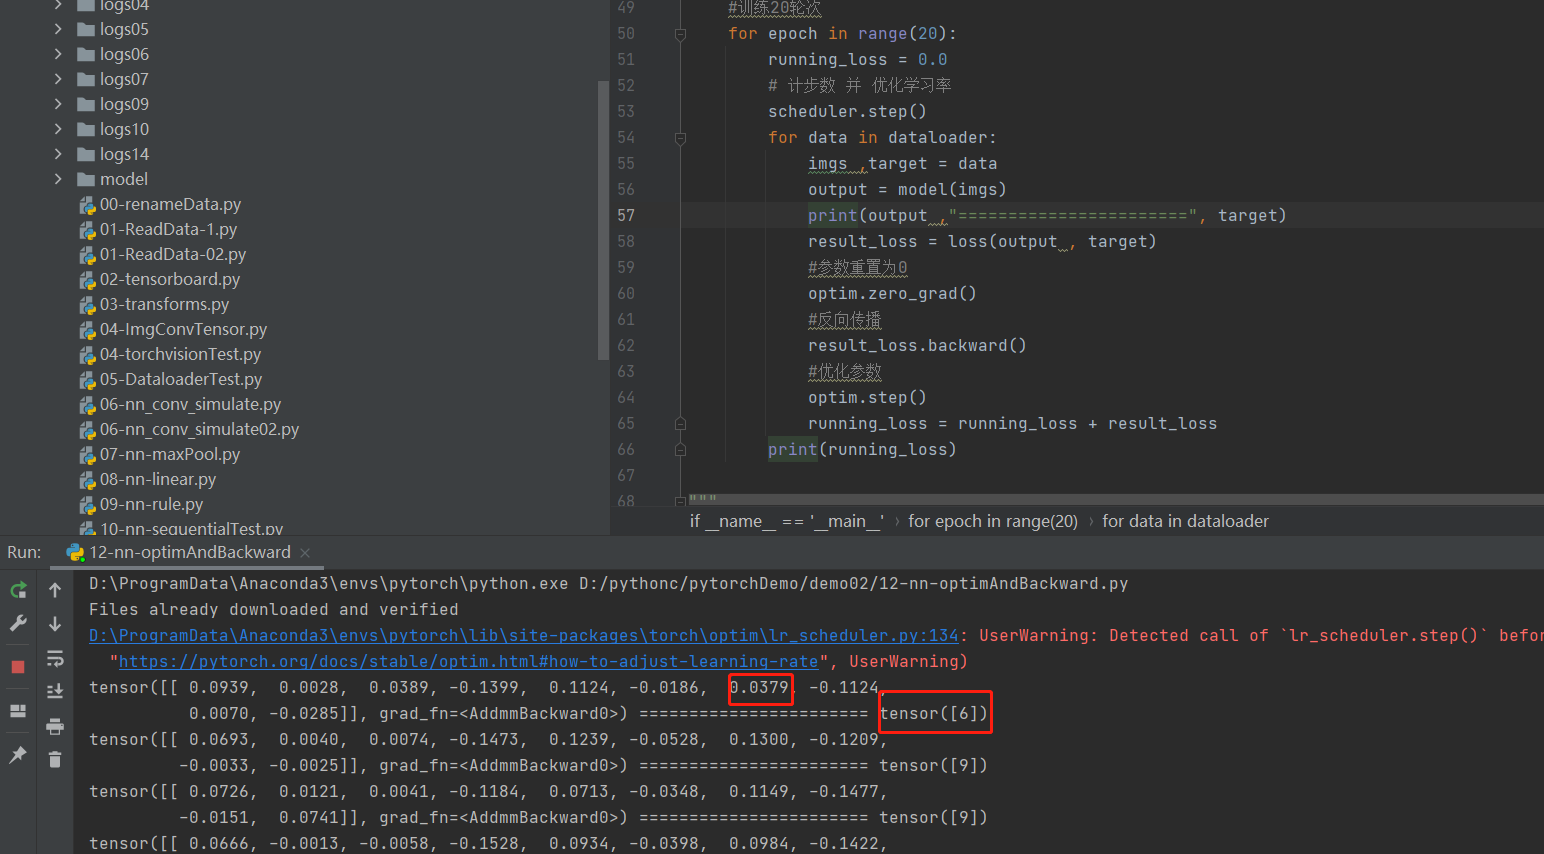
Task: Collapse the for epoch loop fold marker
Action: pos(680,34)
